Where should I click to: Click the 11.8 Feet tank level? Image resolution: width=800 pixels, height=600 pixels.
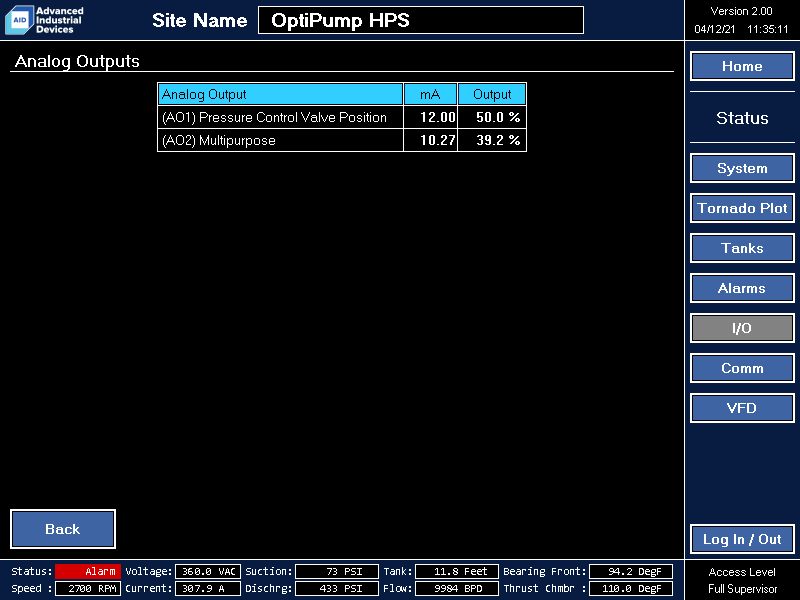coord(457,571)
